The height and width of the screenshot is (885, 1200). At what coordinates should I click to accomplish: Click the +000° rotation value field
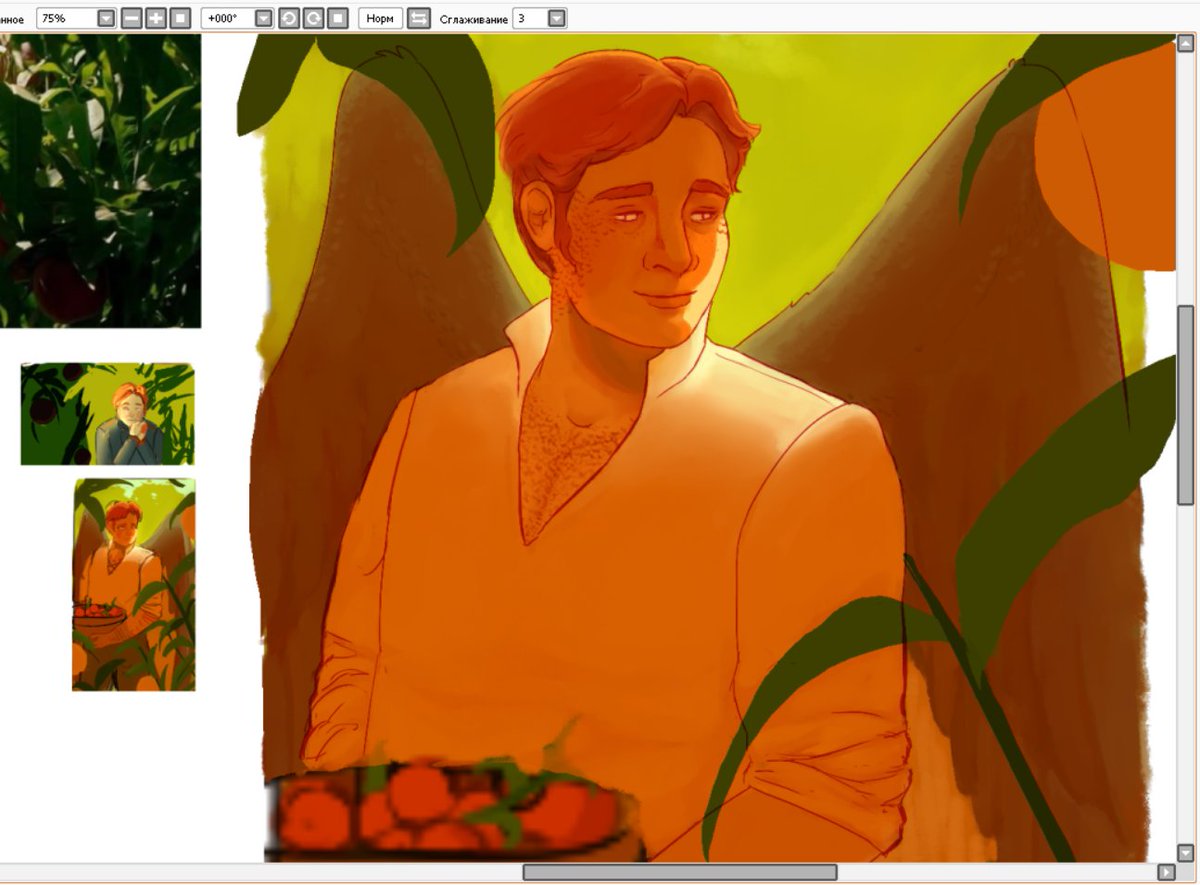pos(229,18)
